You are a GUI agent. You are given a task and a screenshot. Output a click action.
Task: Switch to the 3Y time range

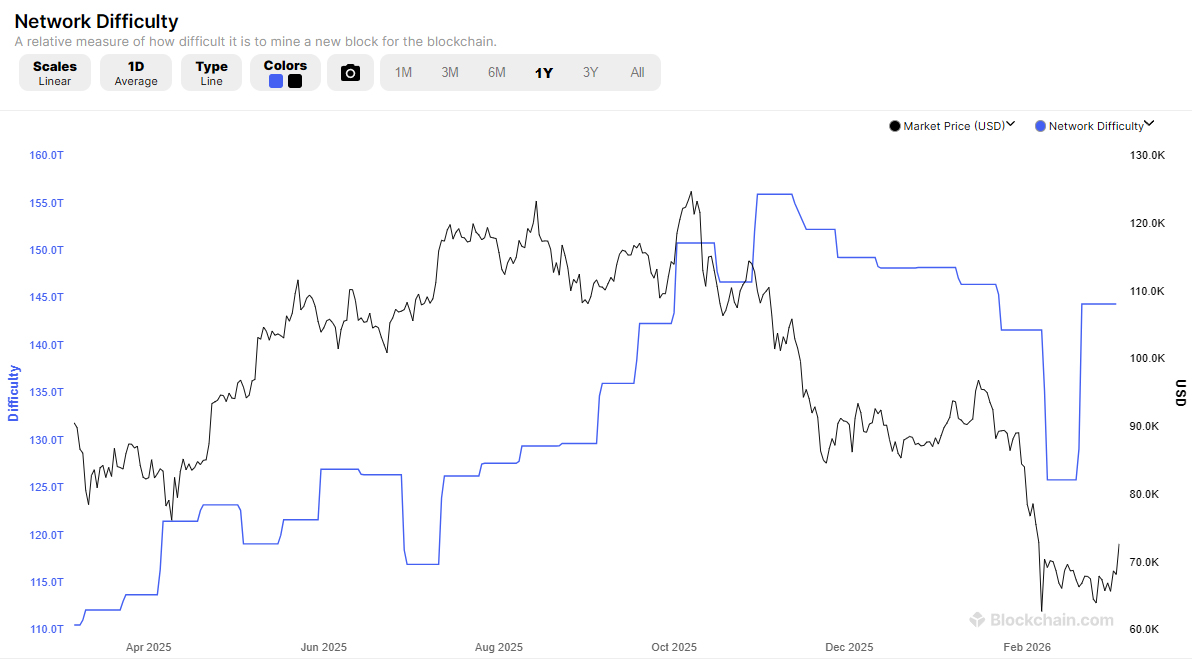pyautogui.click(x=590, y=72)
